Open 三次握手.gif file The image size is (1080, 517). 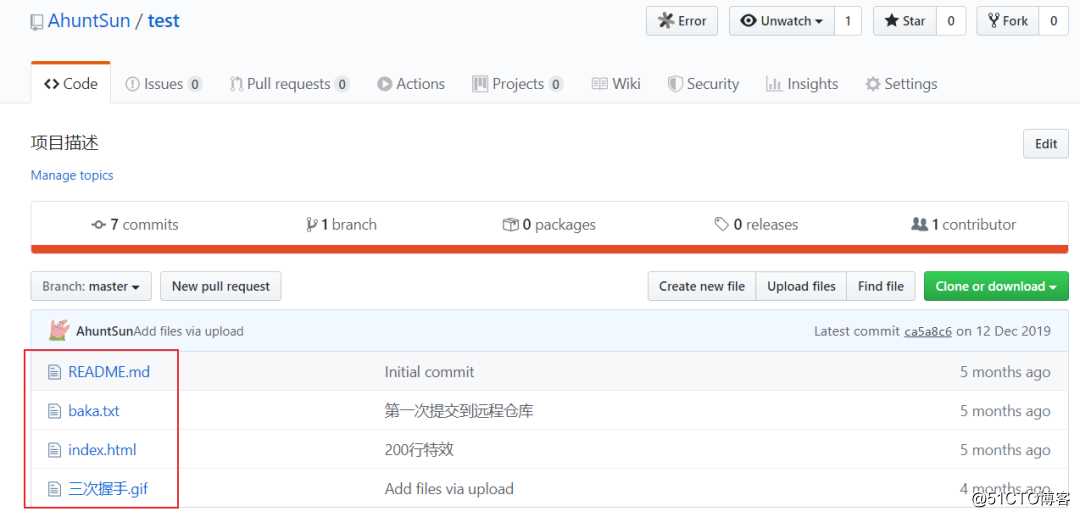tap(108, 489)
